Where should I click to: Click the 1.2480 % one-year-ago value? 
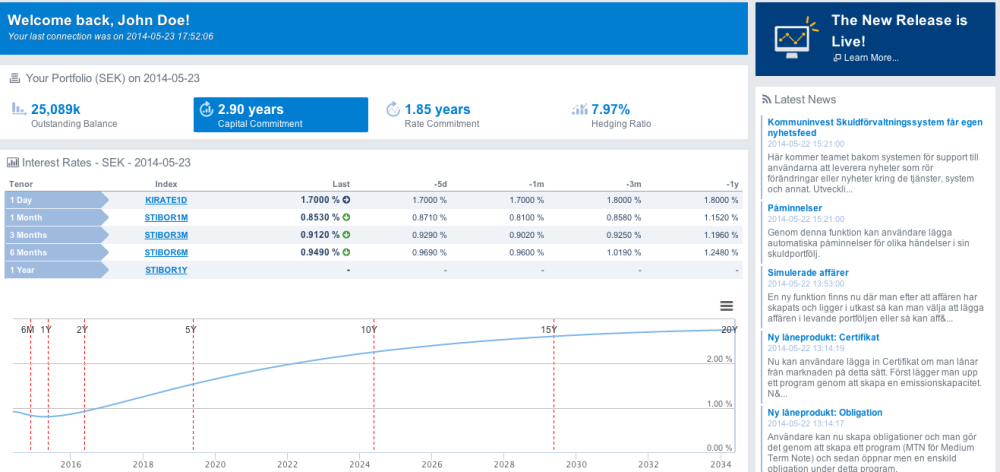tap(720, 252)
